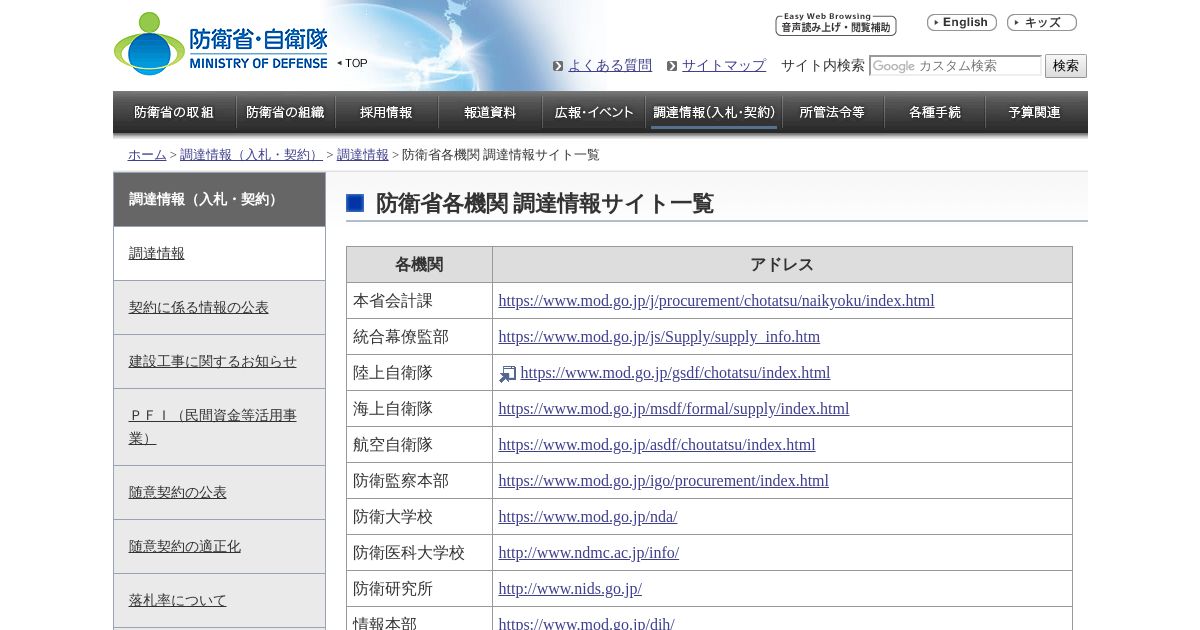Image resolution: width=1200 pixels, height=630 pixels.
Task: Click the 検索 search button
Action: click(x=1066, y=66)
